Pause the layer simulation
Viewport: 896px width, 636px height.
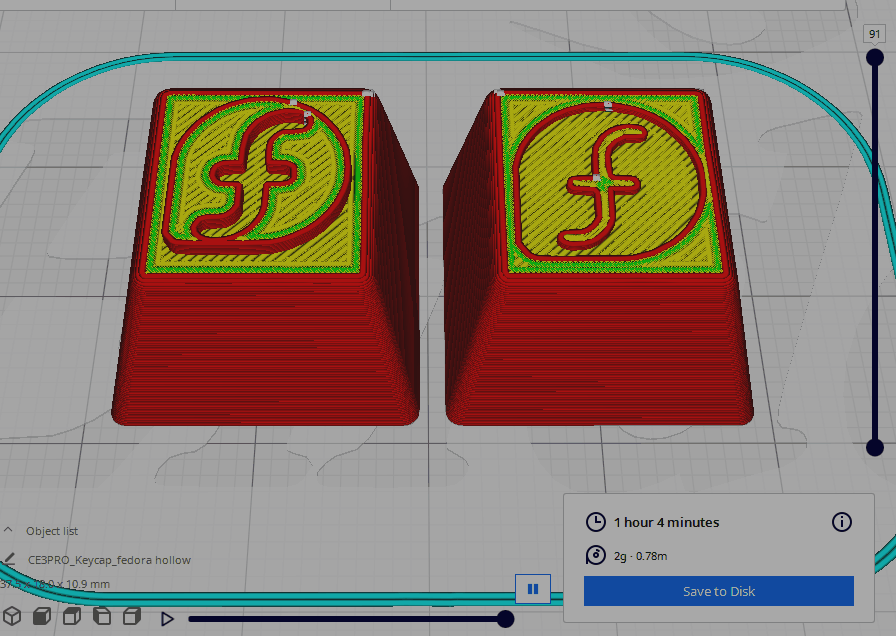point(533,589)
